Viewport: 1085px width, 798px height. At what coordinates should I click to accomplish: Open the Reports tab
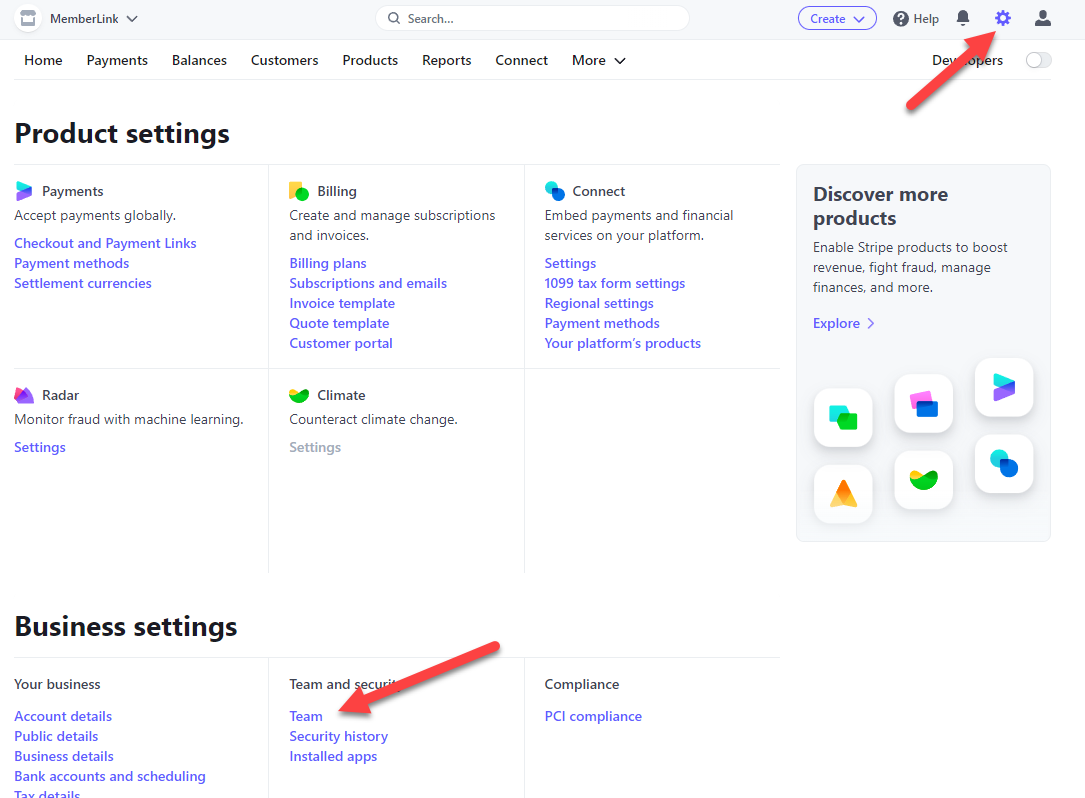446,60
